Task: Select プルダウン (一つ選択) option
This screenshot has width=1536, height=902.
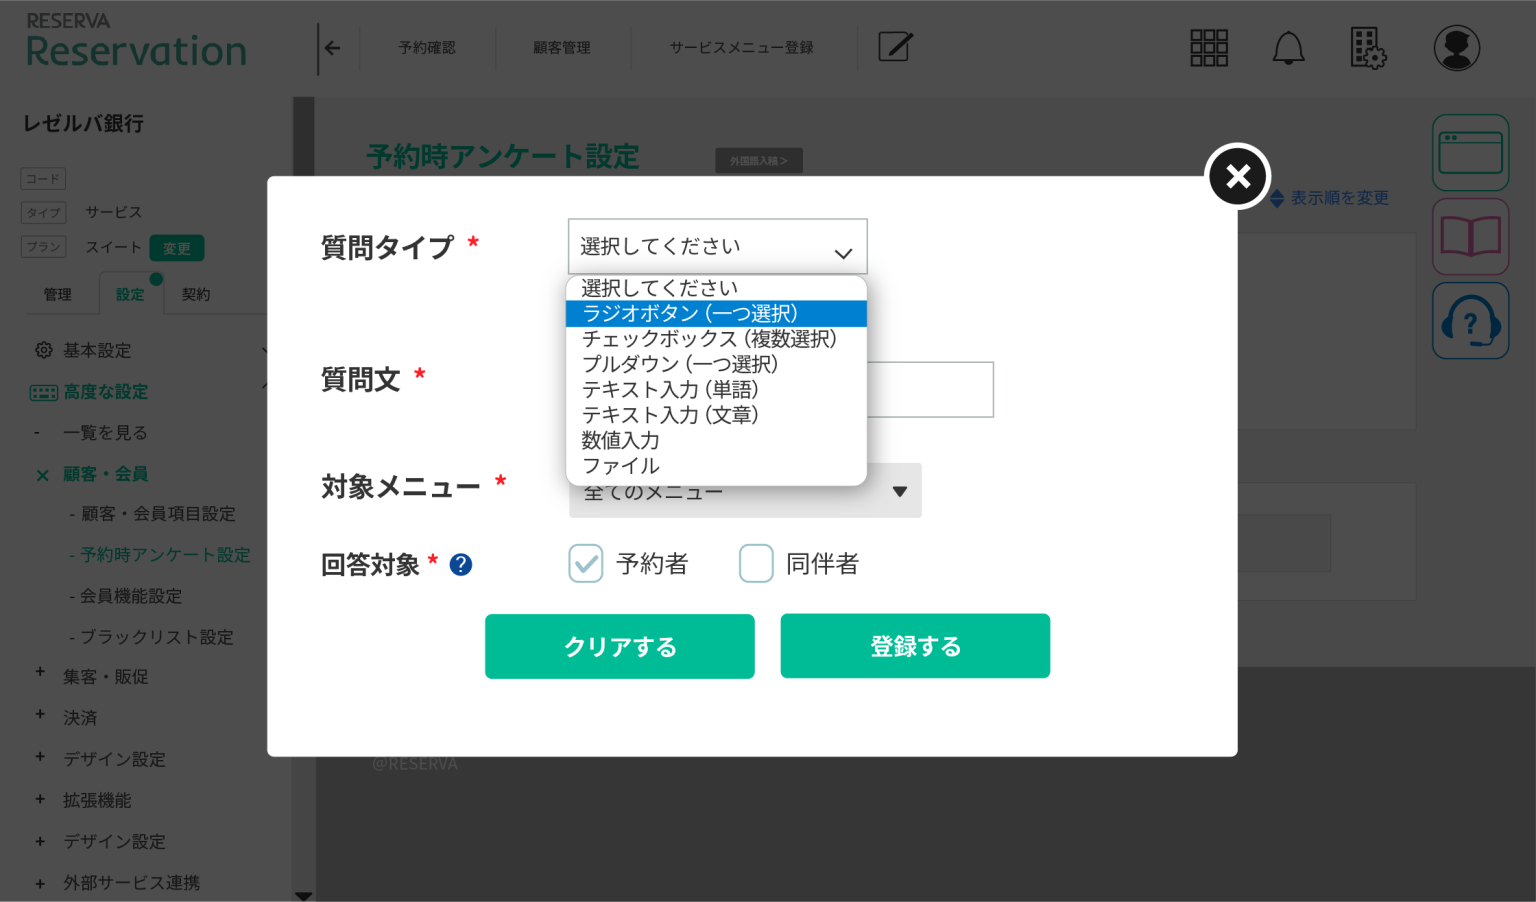Action: pyautogui.click(x=716, y=364)
